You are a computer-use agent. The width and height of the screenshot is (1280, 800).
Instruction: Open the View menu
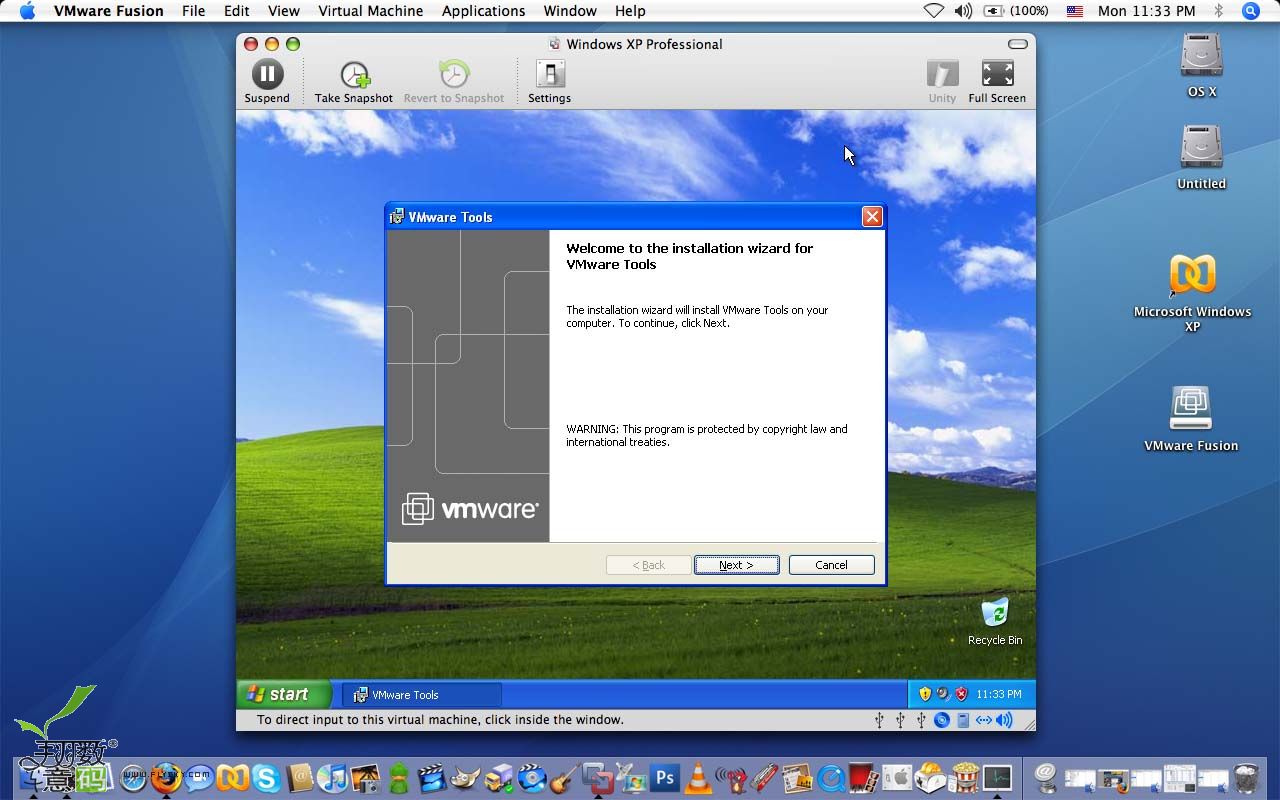[284, 11]
